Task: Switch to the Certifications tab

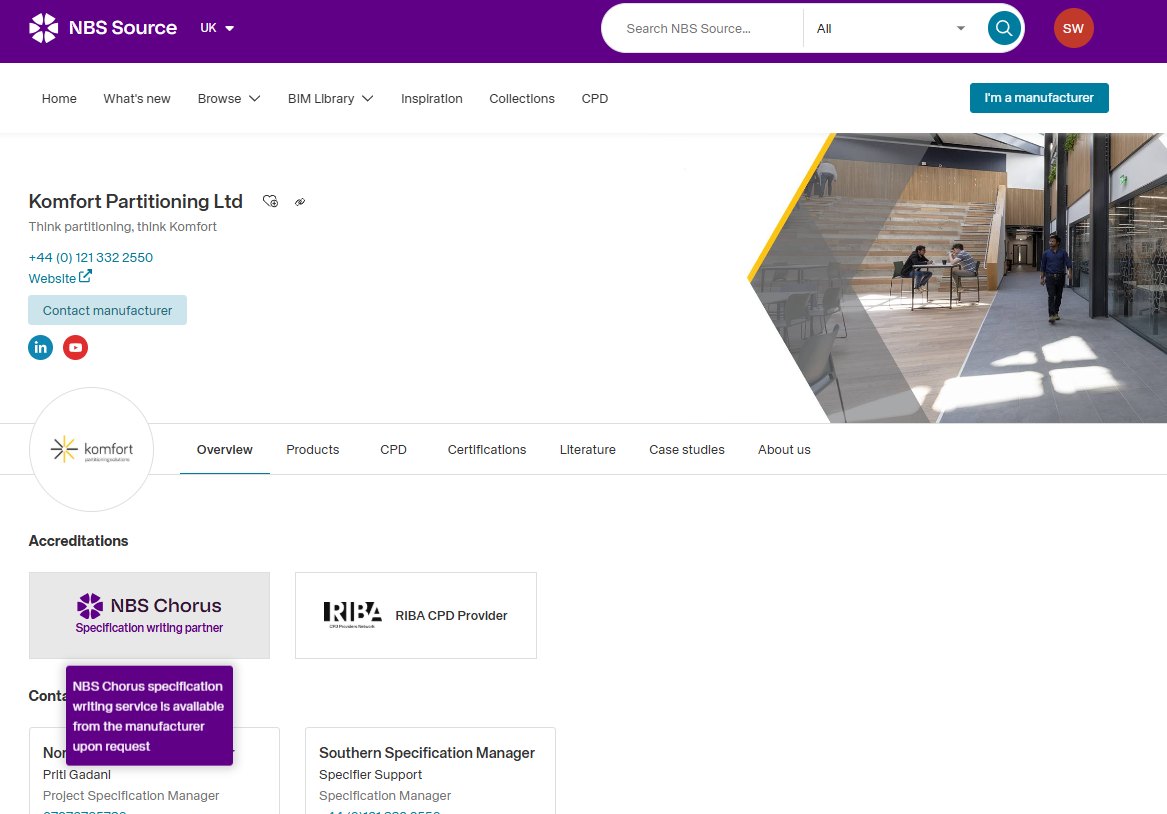Action: [487, 449]
